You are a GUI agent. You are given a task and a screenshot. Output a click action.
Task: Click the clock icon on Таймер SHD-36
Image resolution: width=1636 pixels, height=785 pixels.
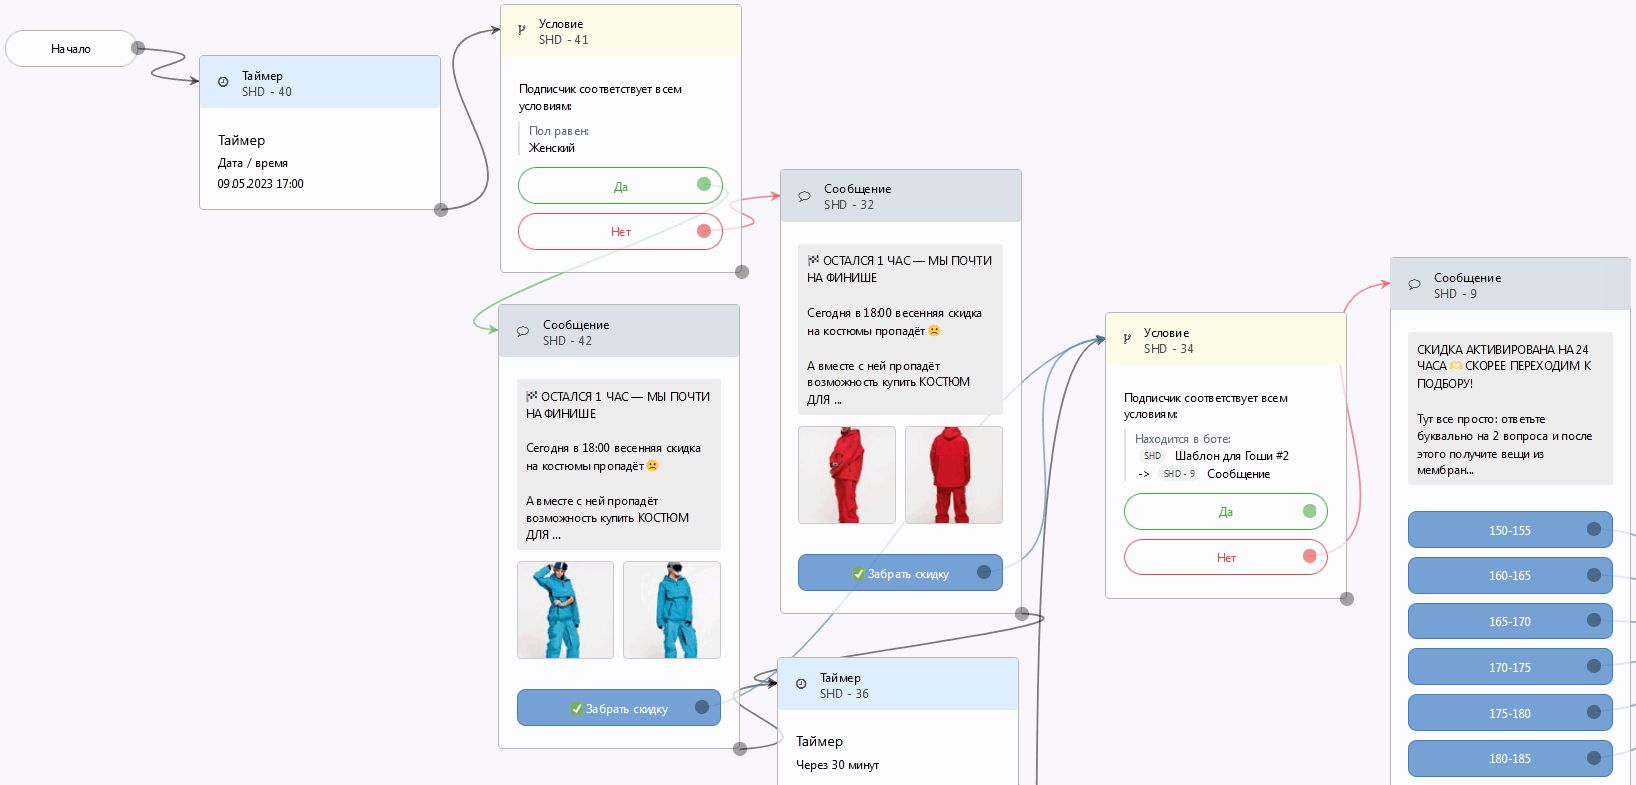[801, 684]
